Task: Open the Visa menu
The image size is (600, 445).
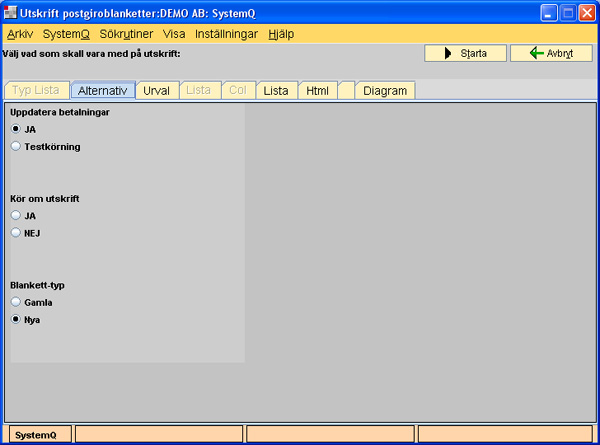Action: tap(174, 33)
